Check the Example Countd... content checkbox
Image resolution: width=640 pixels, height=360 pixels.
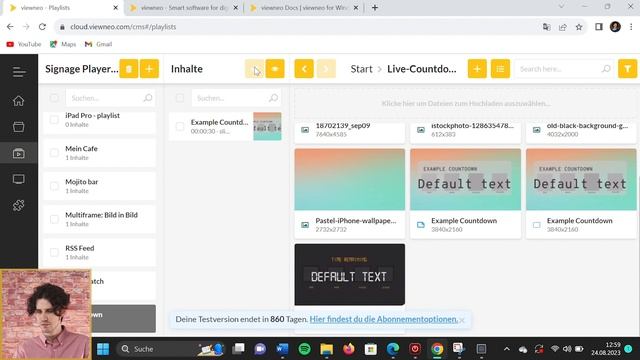(x=180, y=127)
